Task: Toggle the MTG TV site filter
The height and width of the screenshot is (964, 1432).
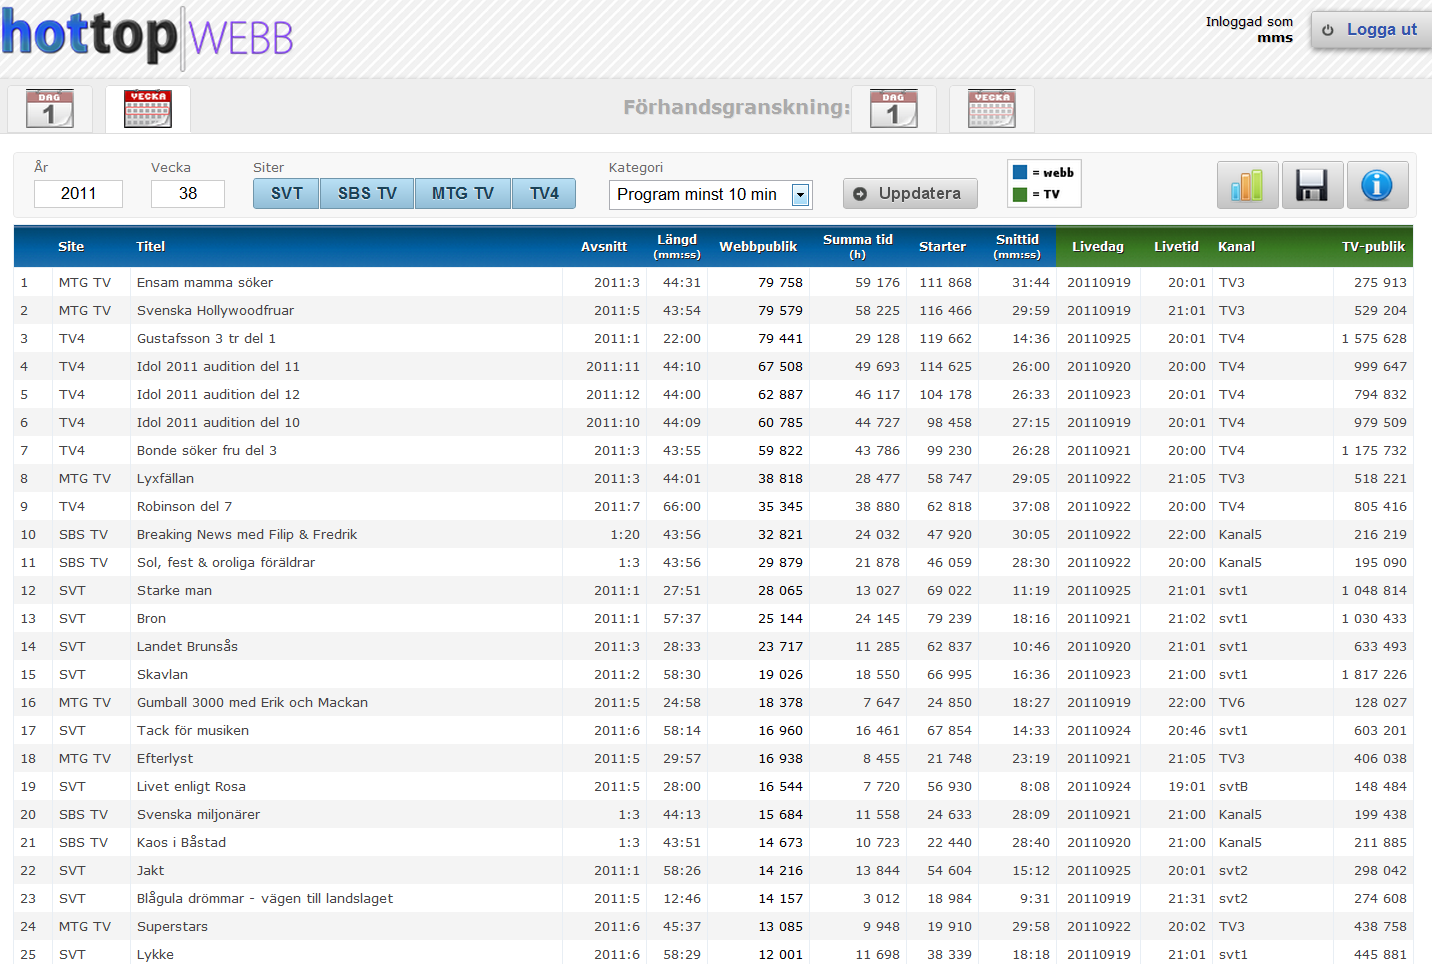Action: pos(463,193)
